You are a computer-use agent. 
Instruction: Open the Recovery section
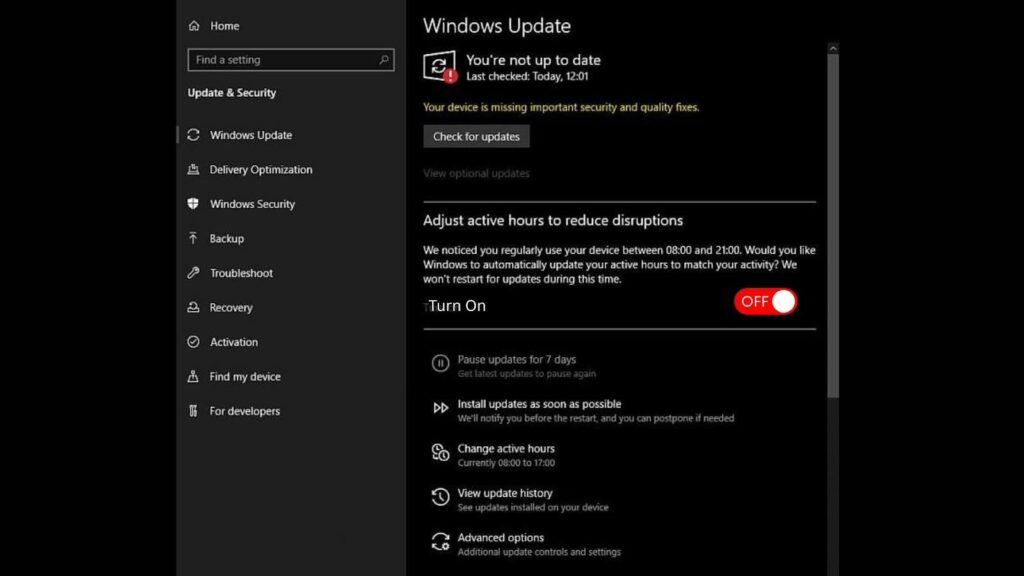[x=231, y=307]
